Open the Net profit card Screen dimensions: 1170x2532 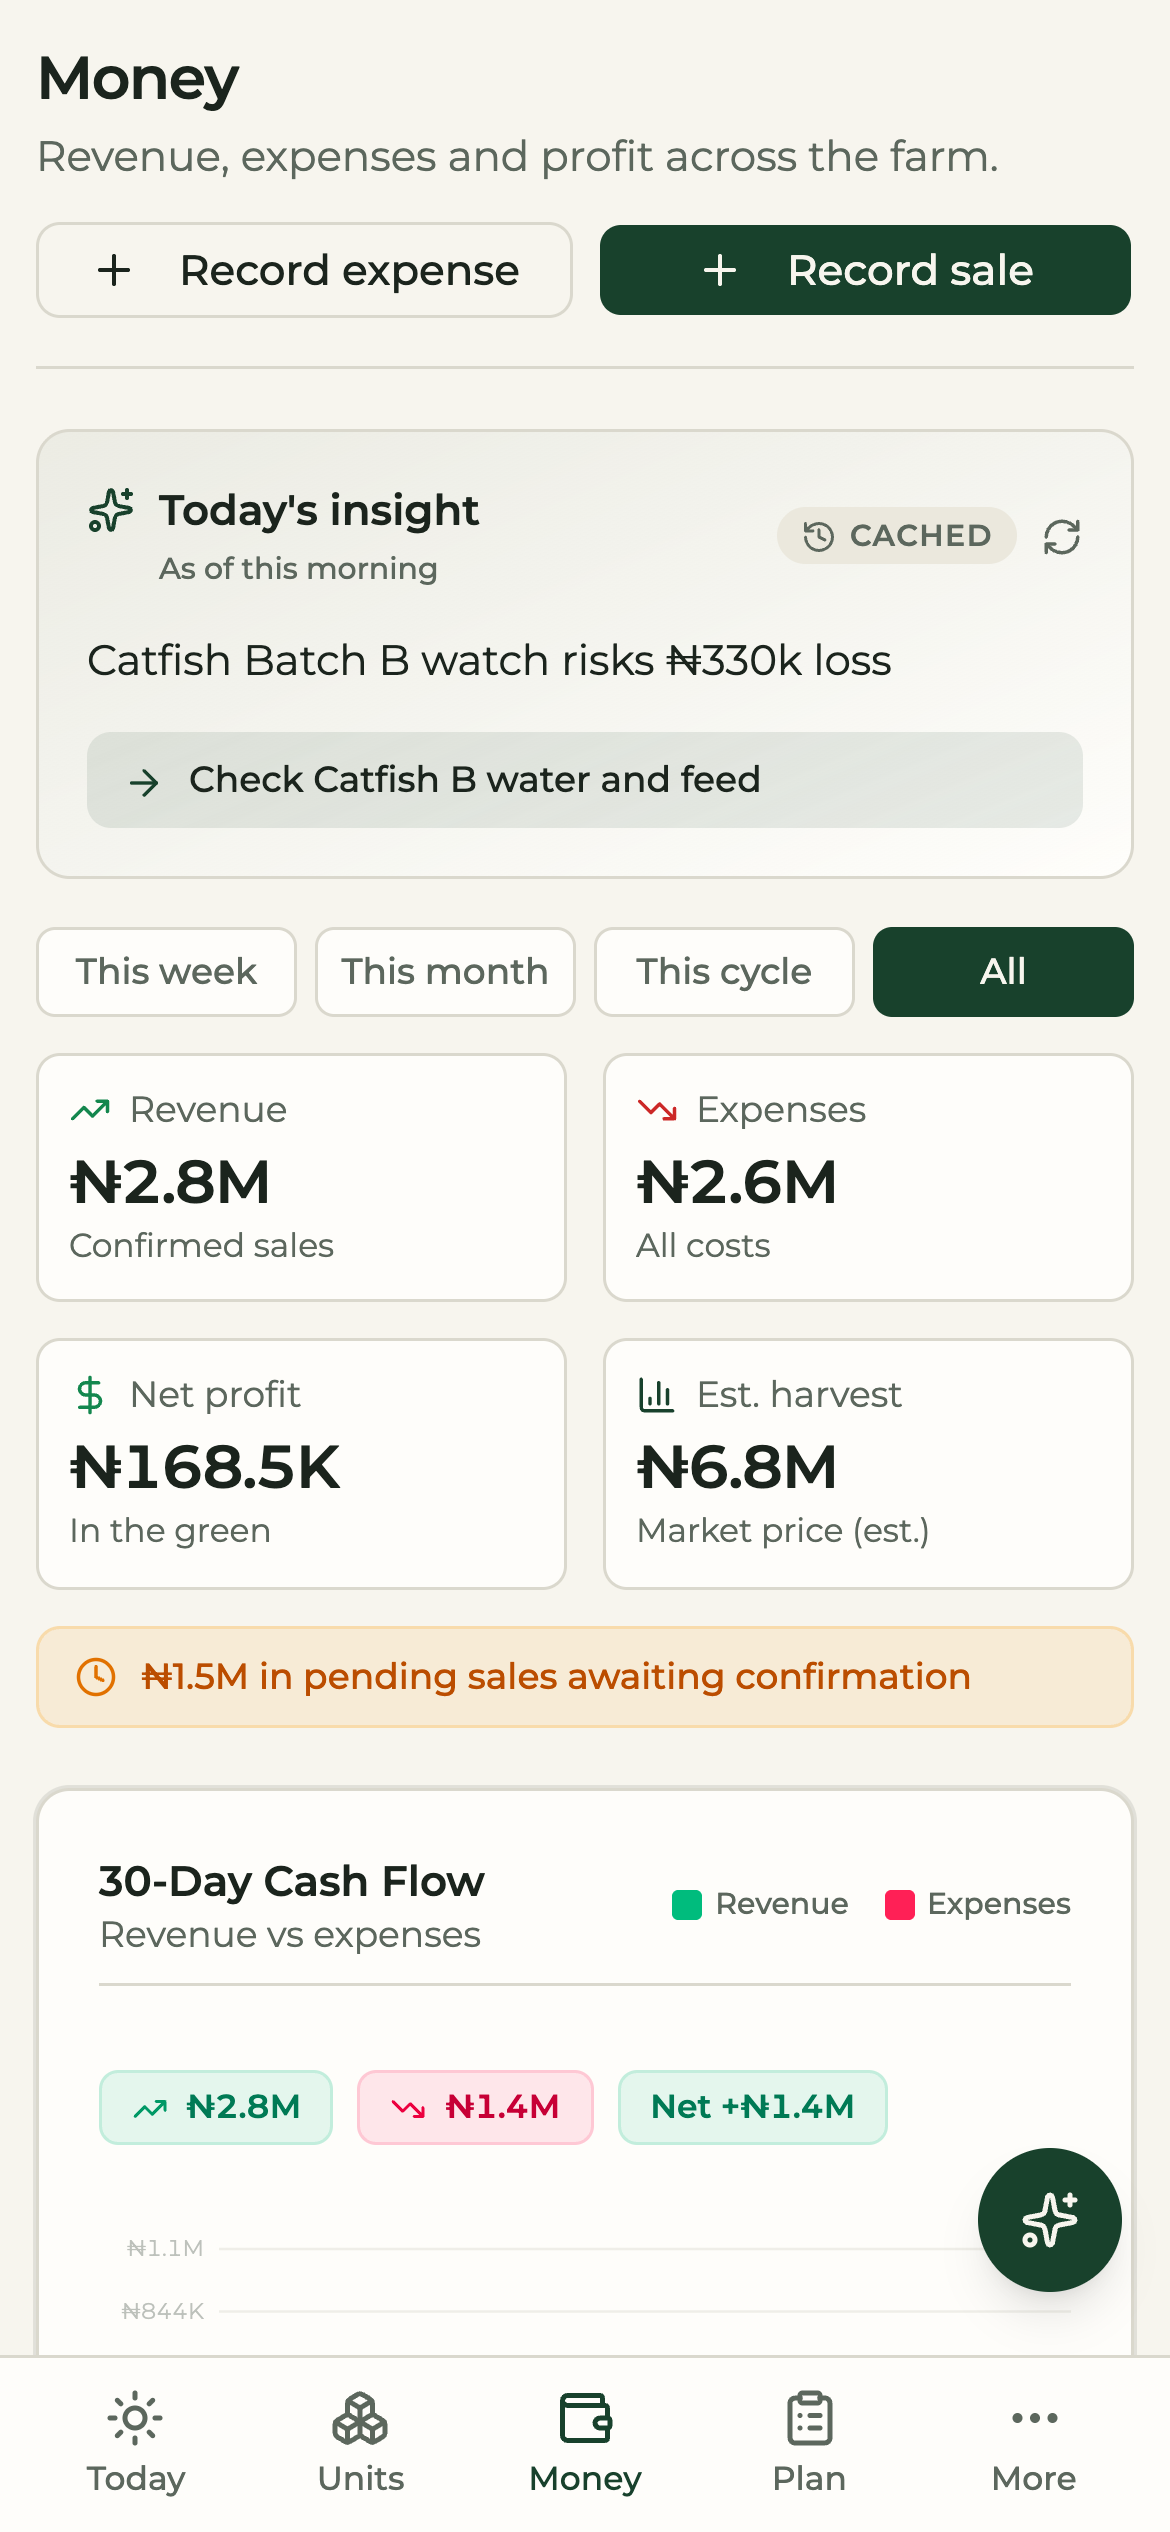coord(302,1464)
